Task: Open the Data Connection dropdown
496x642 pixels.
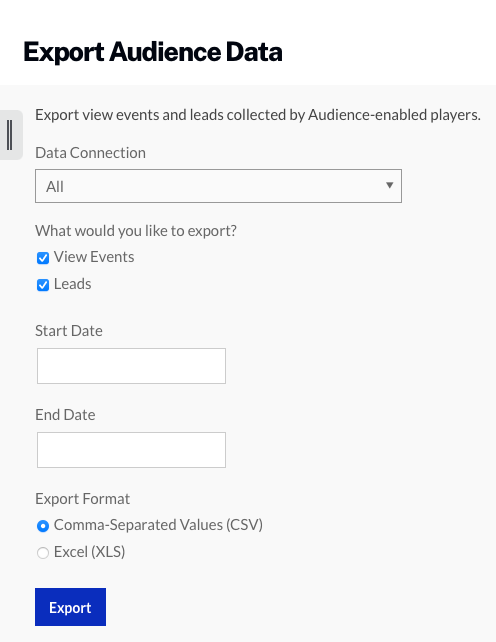Action: (218, 186)
